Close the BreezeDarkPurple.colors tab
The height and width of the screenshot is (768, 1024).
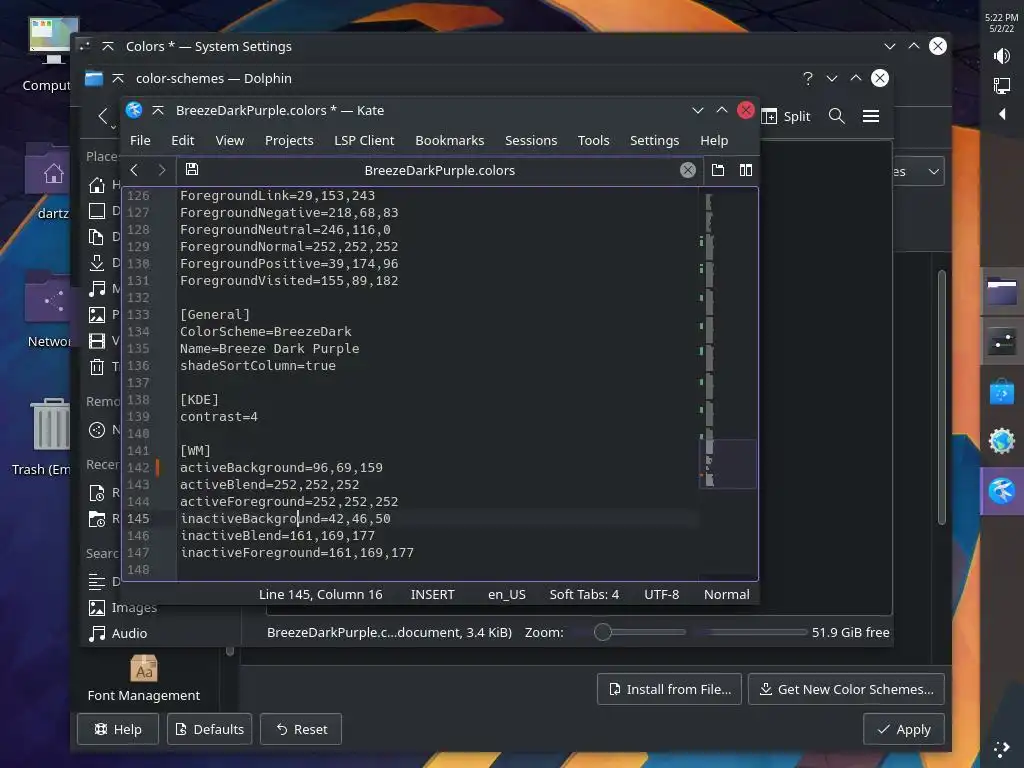click(688, 170)
